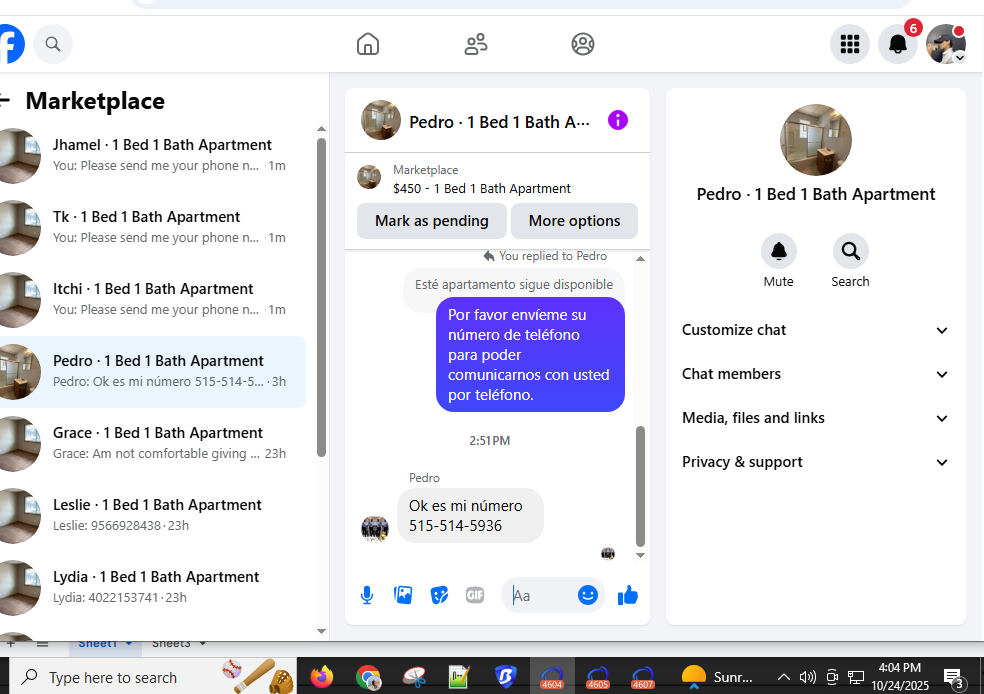Screen dimensions: 984x694
Task: Click the Facebook logo
Action: point(11,44)
